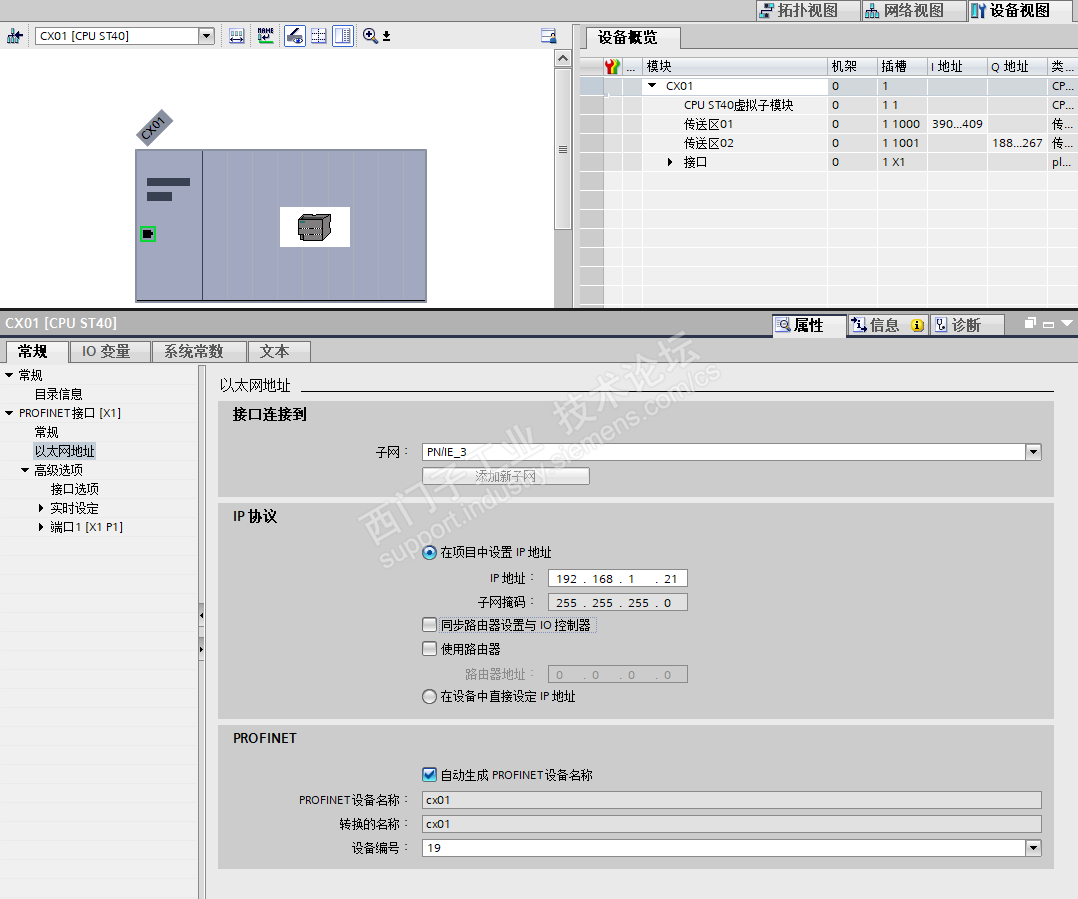Viewport: 1078px width, 899px height.
Task: Click the CX01 rack label tag
Action: pyautogui.click(x=154, y=128)
